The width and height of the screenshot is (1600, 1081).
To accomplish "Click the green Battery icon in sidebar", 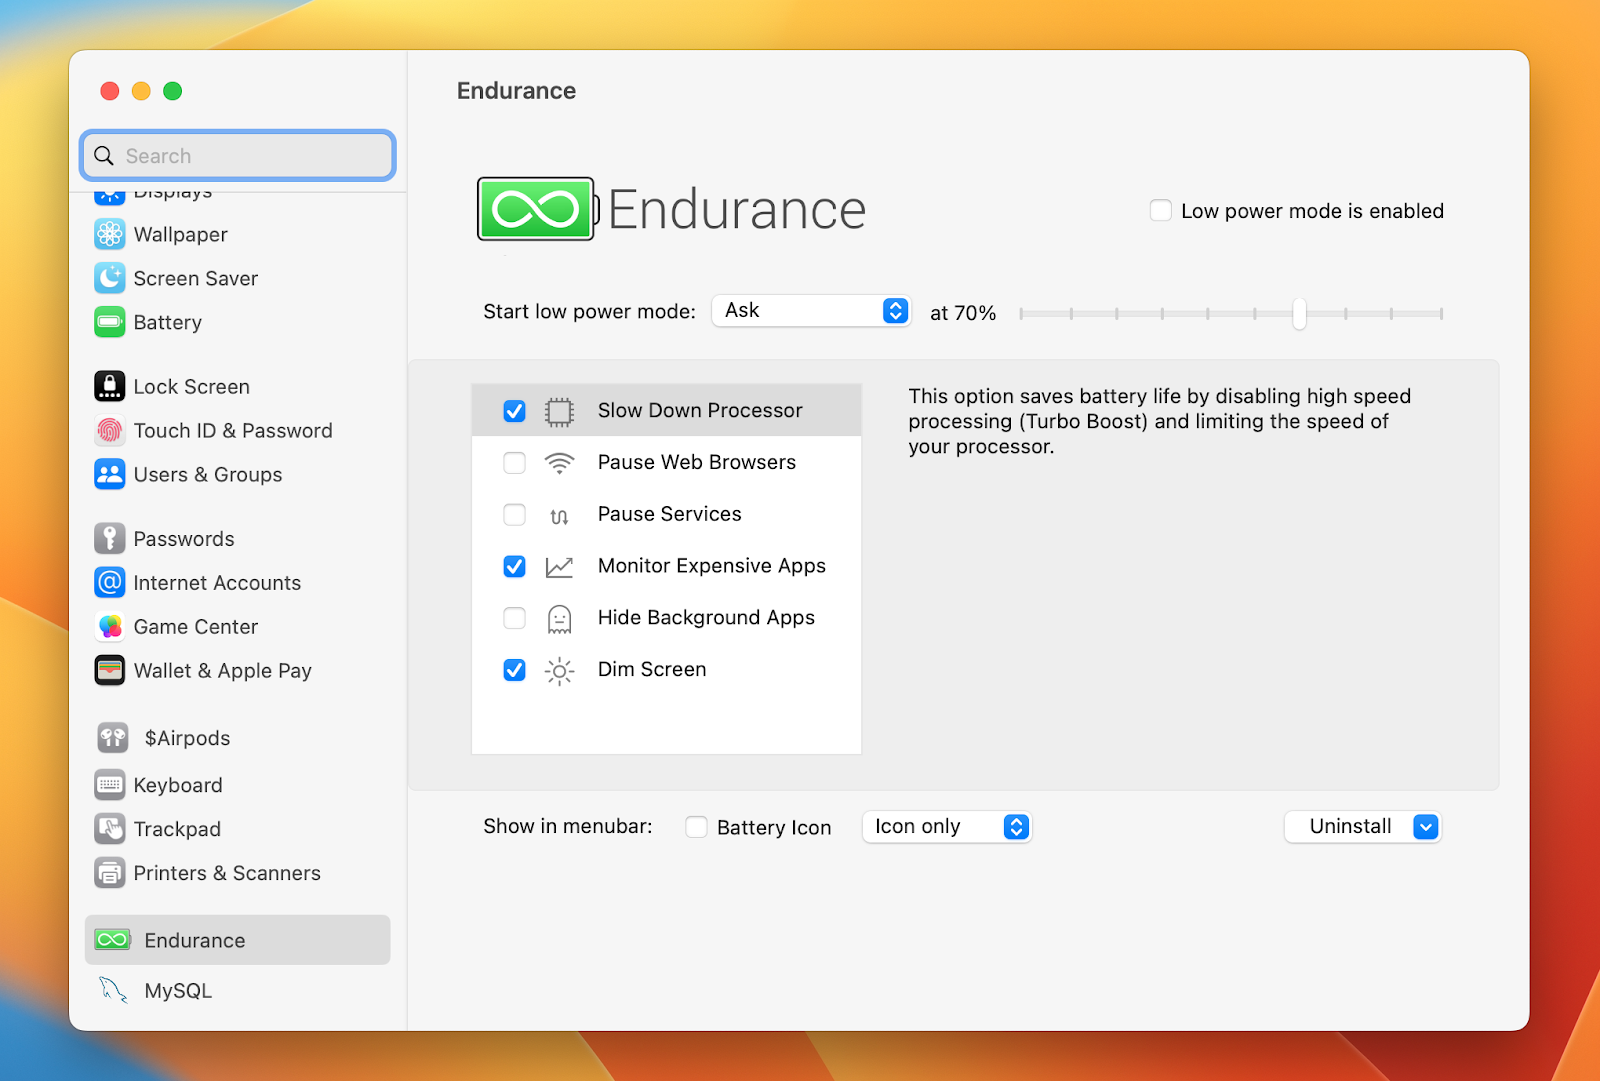I will 110,322.
